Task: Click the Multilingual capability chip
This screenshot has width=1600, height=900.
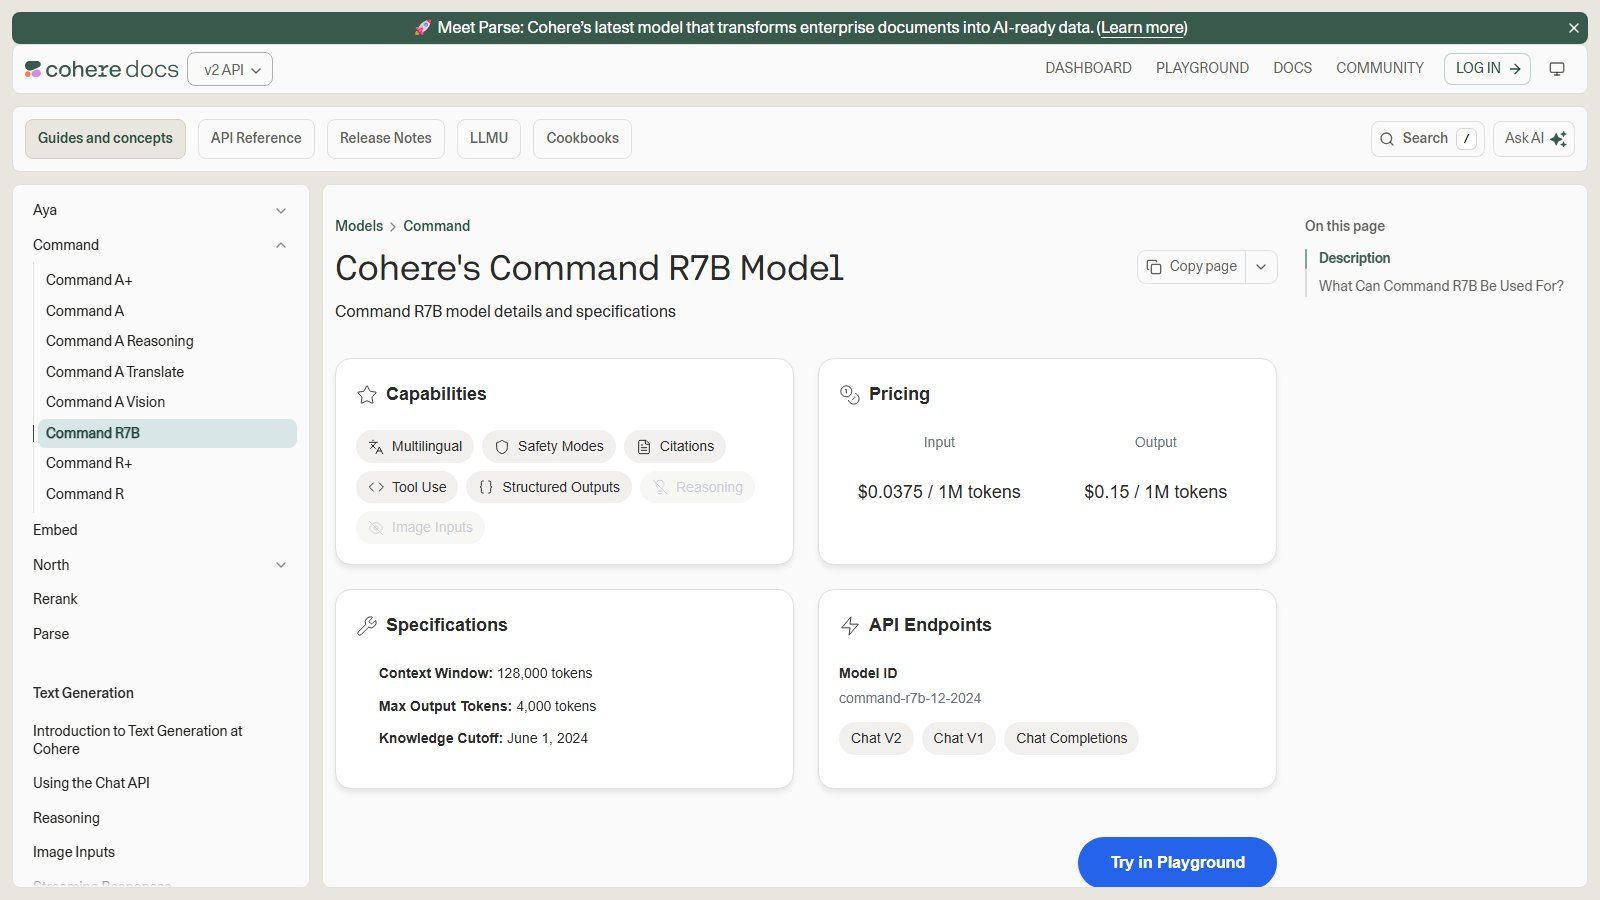Action: [x=415, y=446]
